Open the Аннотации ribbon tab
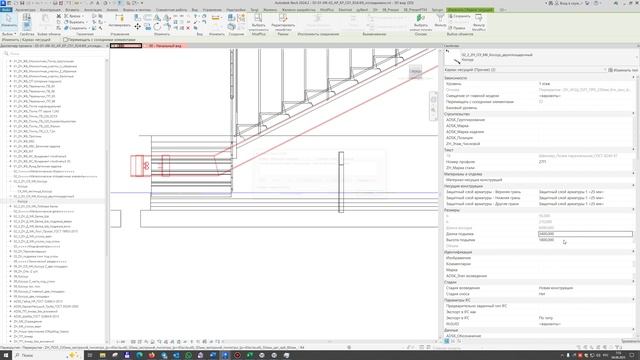 click(x=93, y=10)
